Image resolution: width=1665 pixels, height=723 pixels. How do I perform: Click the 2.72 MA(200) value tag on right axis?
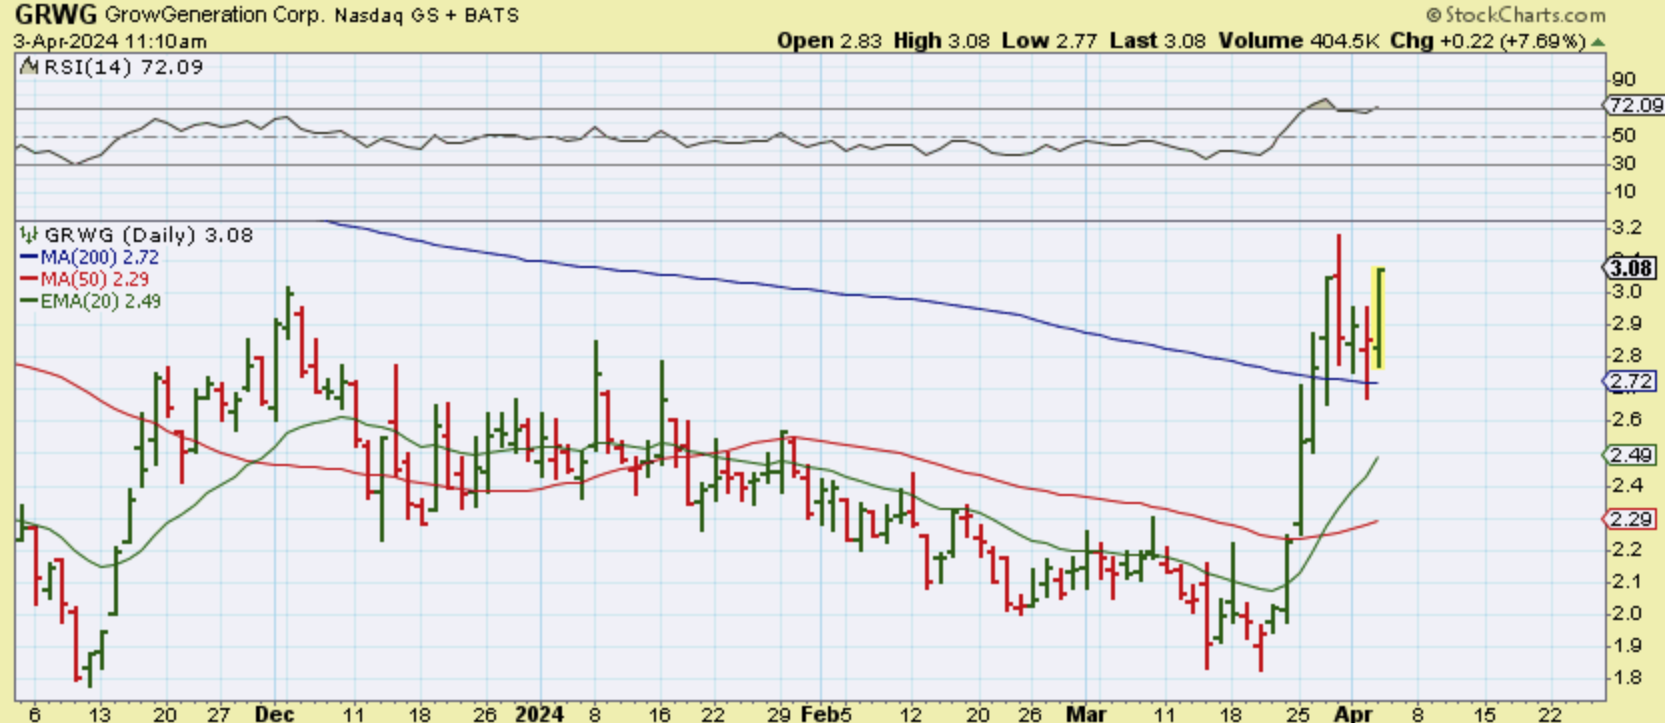tap(1632, 381)
